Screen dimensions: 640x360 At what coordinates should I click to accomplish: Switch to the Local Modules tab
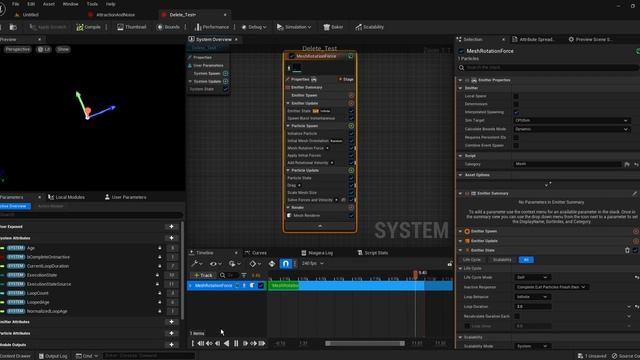pyautogui.click(x=67, y=197)
